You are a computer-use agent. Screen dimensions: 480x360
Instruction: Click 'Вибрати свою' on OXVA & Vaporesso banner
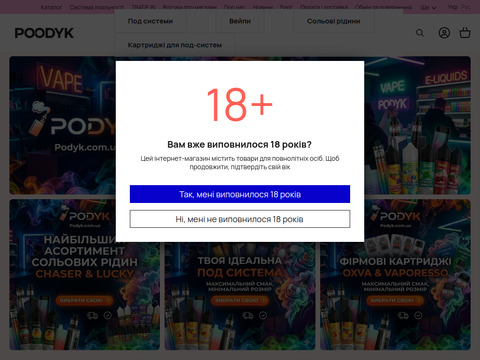point(395,300)
